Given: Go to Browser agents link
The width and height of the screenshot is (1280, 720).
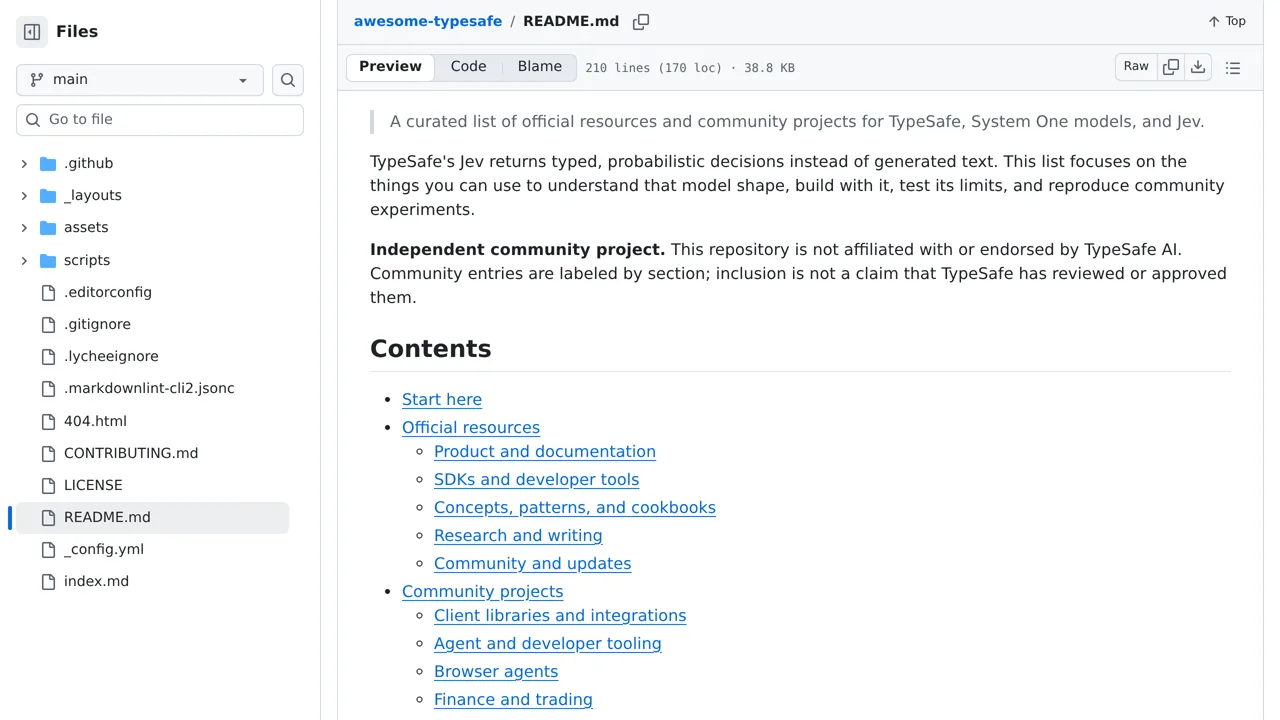Looking at the screenshot, I should point(496,671).
